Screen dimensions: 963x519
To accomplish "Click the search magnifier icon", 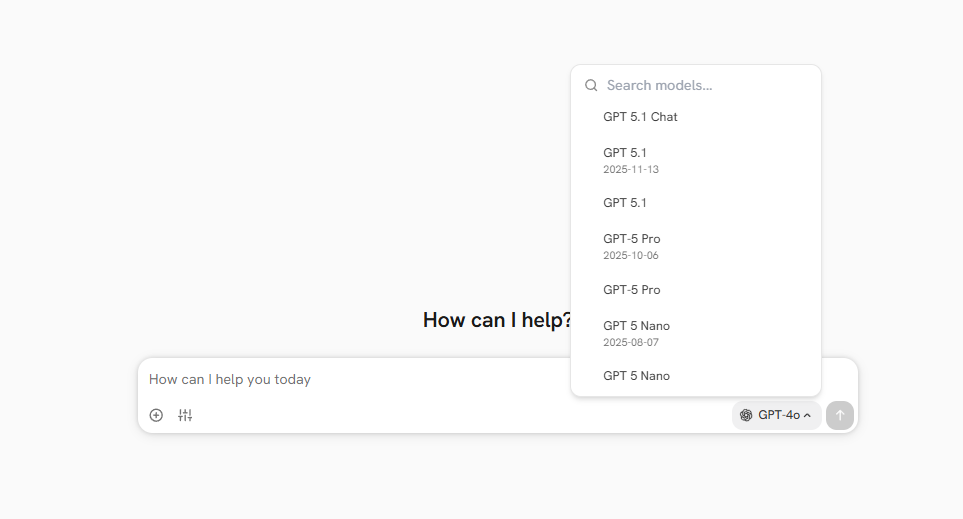I will tap(591, 86).
